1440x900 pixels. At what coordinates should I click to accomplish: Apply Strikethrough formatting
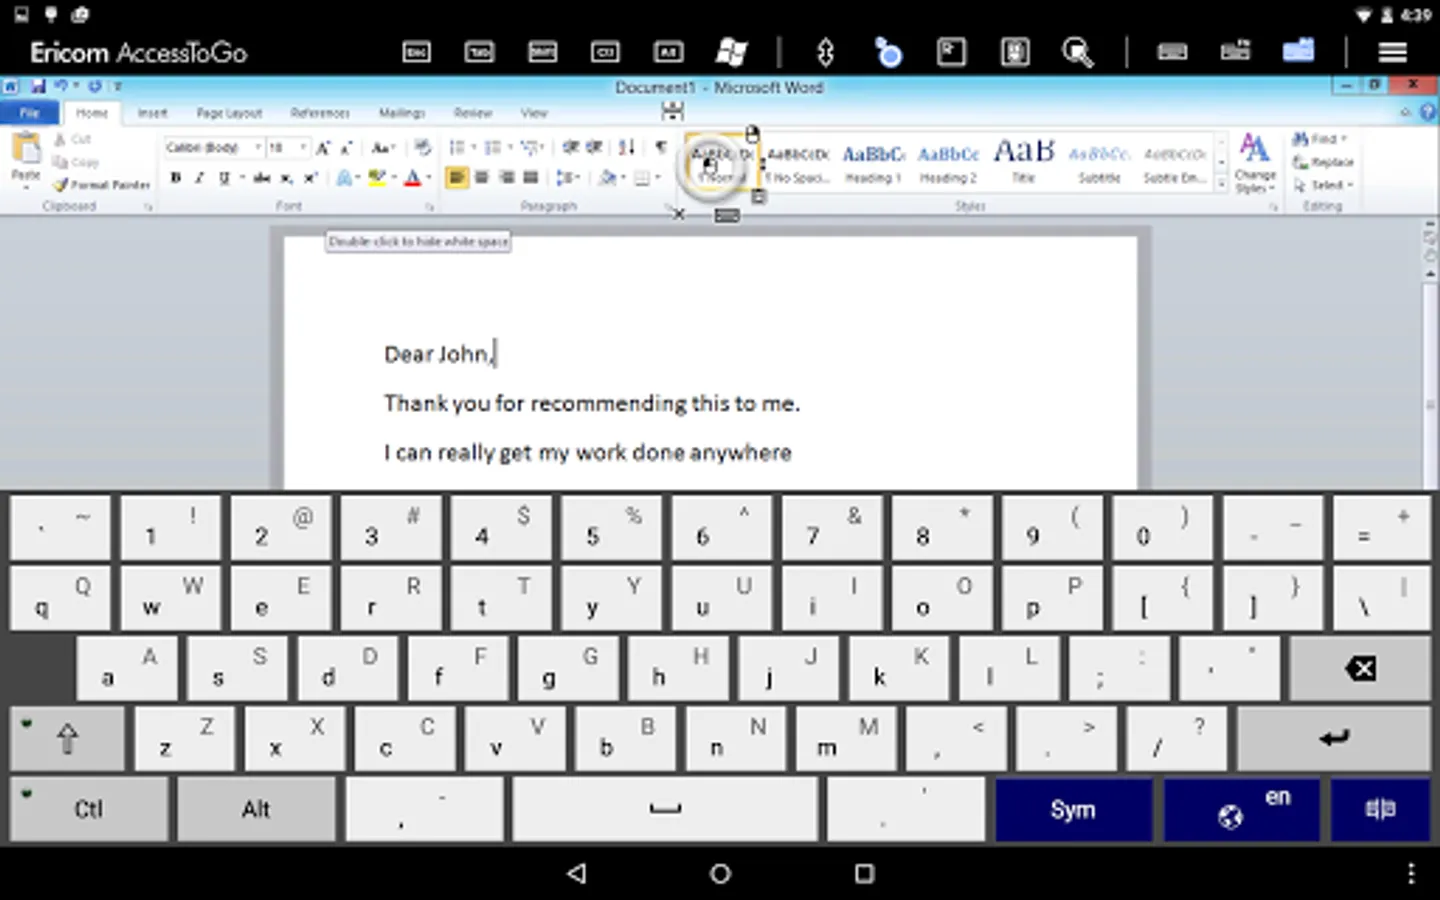[261, 178]
